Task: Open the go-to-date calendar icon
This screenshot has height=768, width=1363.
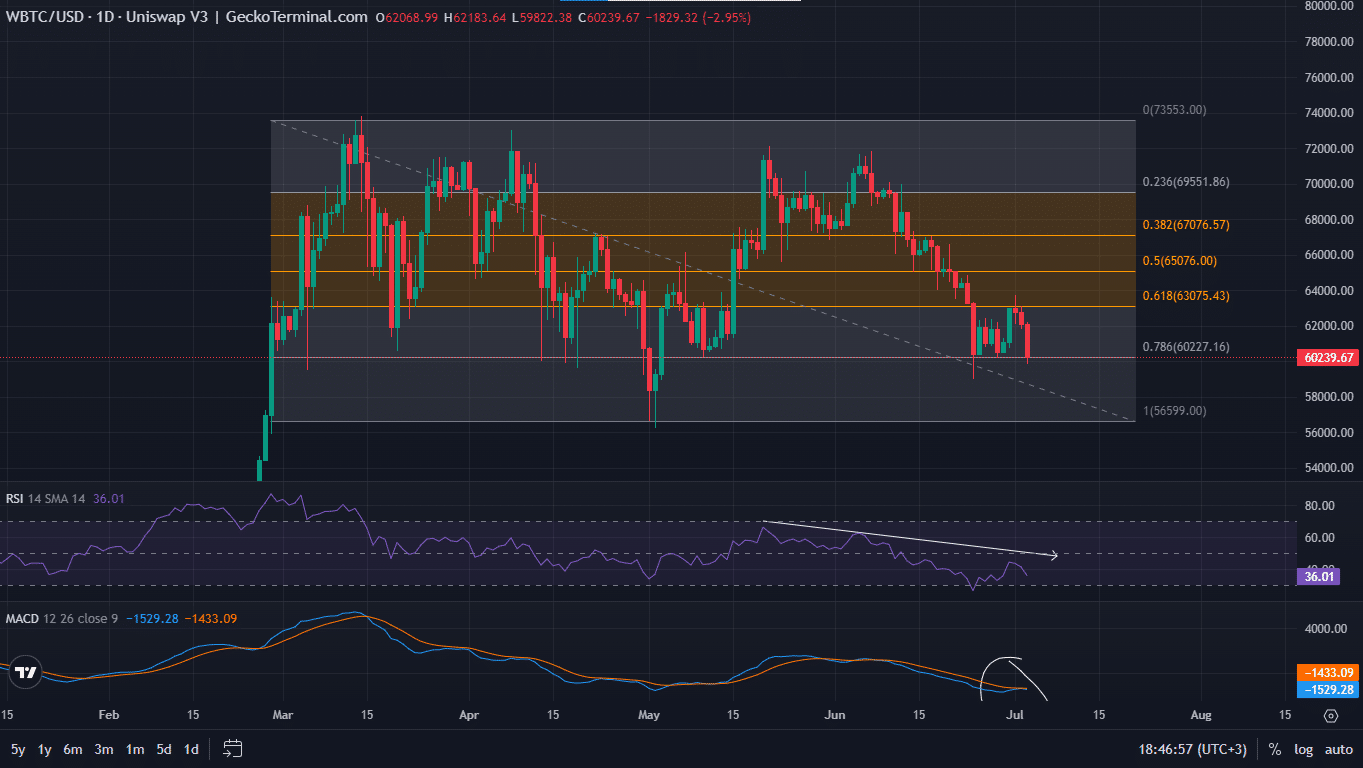Action: click(233, 748)
